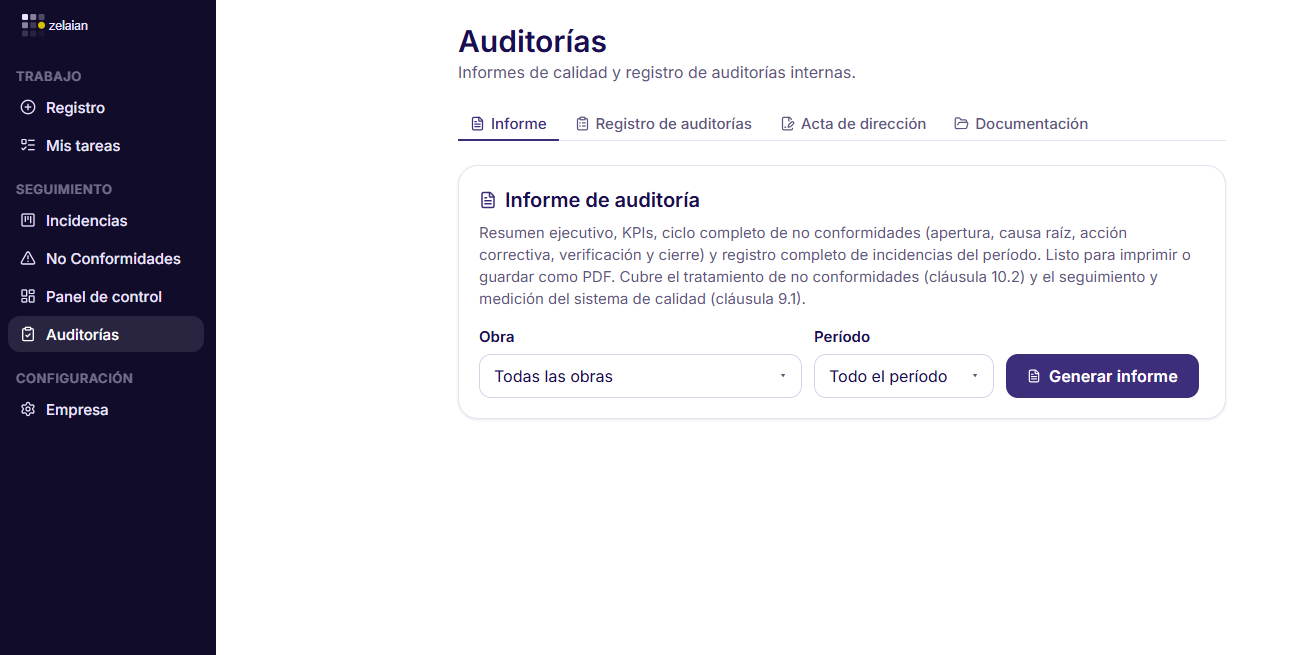Open the Obra dropdown showing Todas las obras
1293x655 pixels.
pos(640,376)
